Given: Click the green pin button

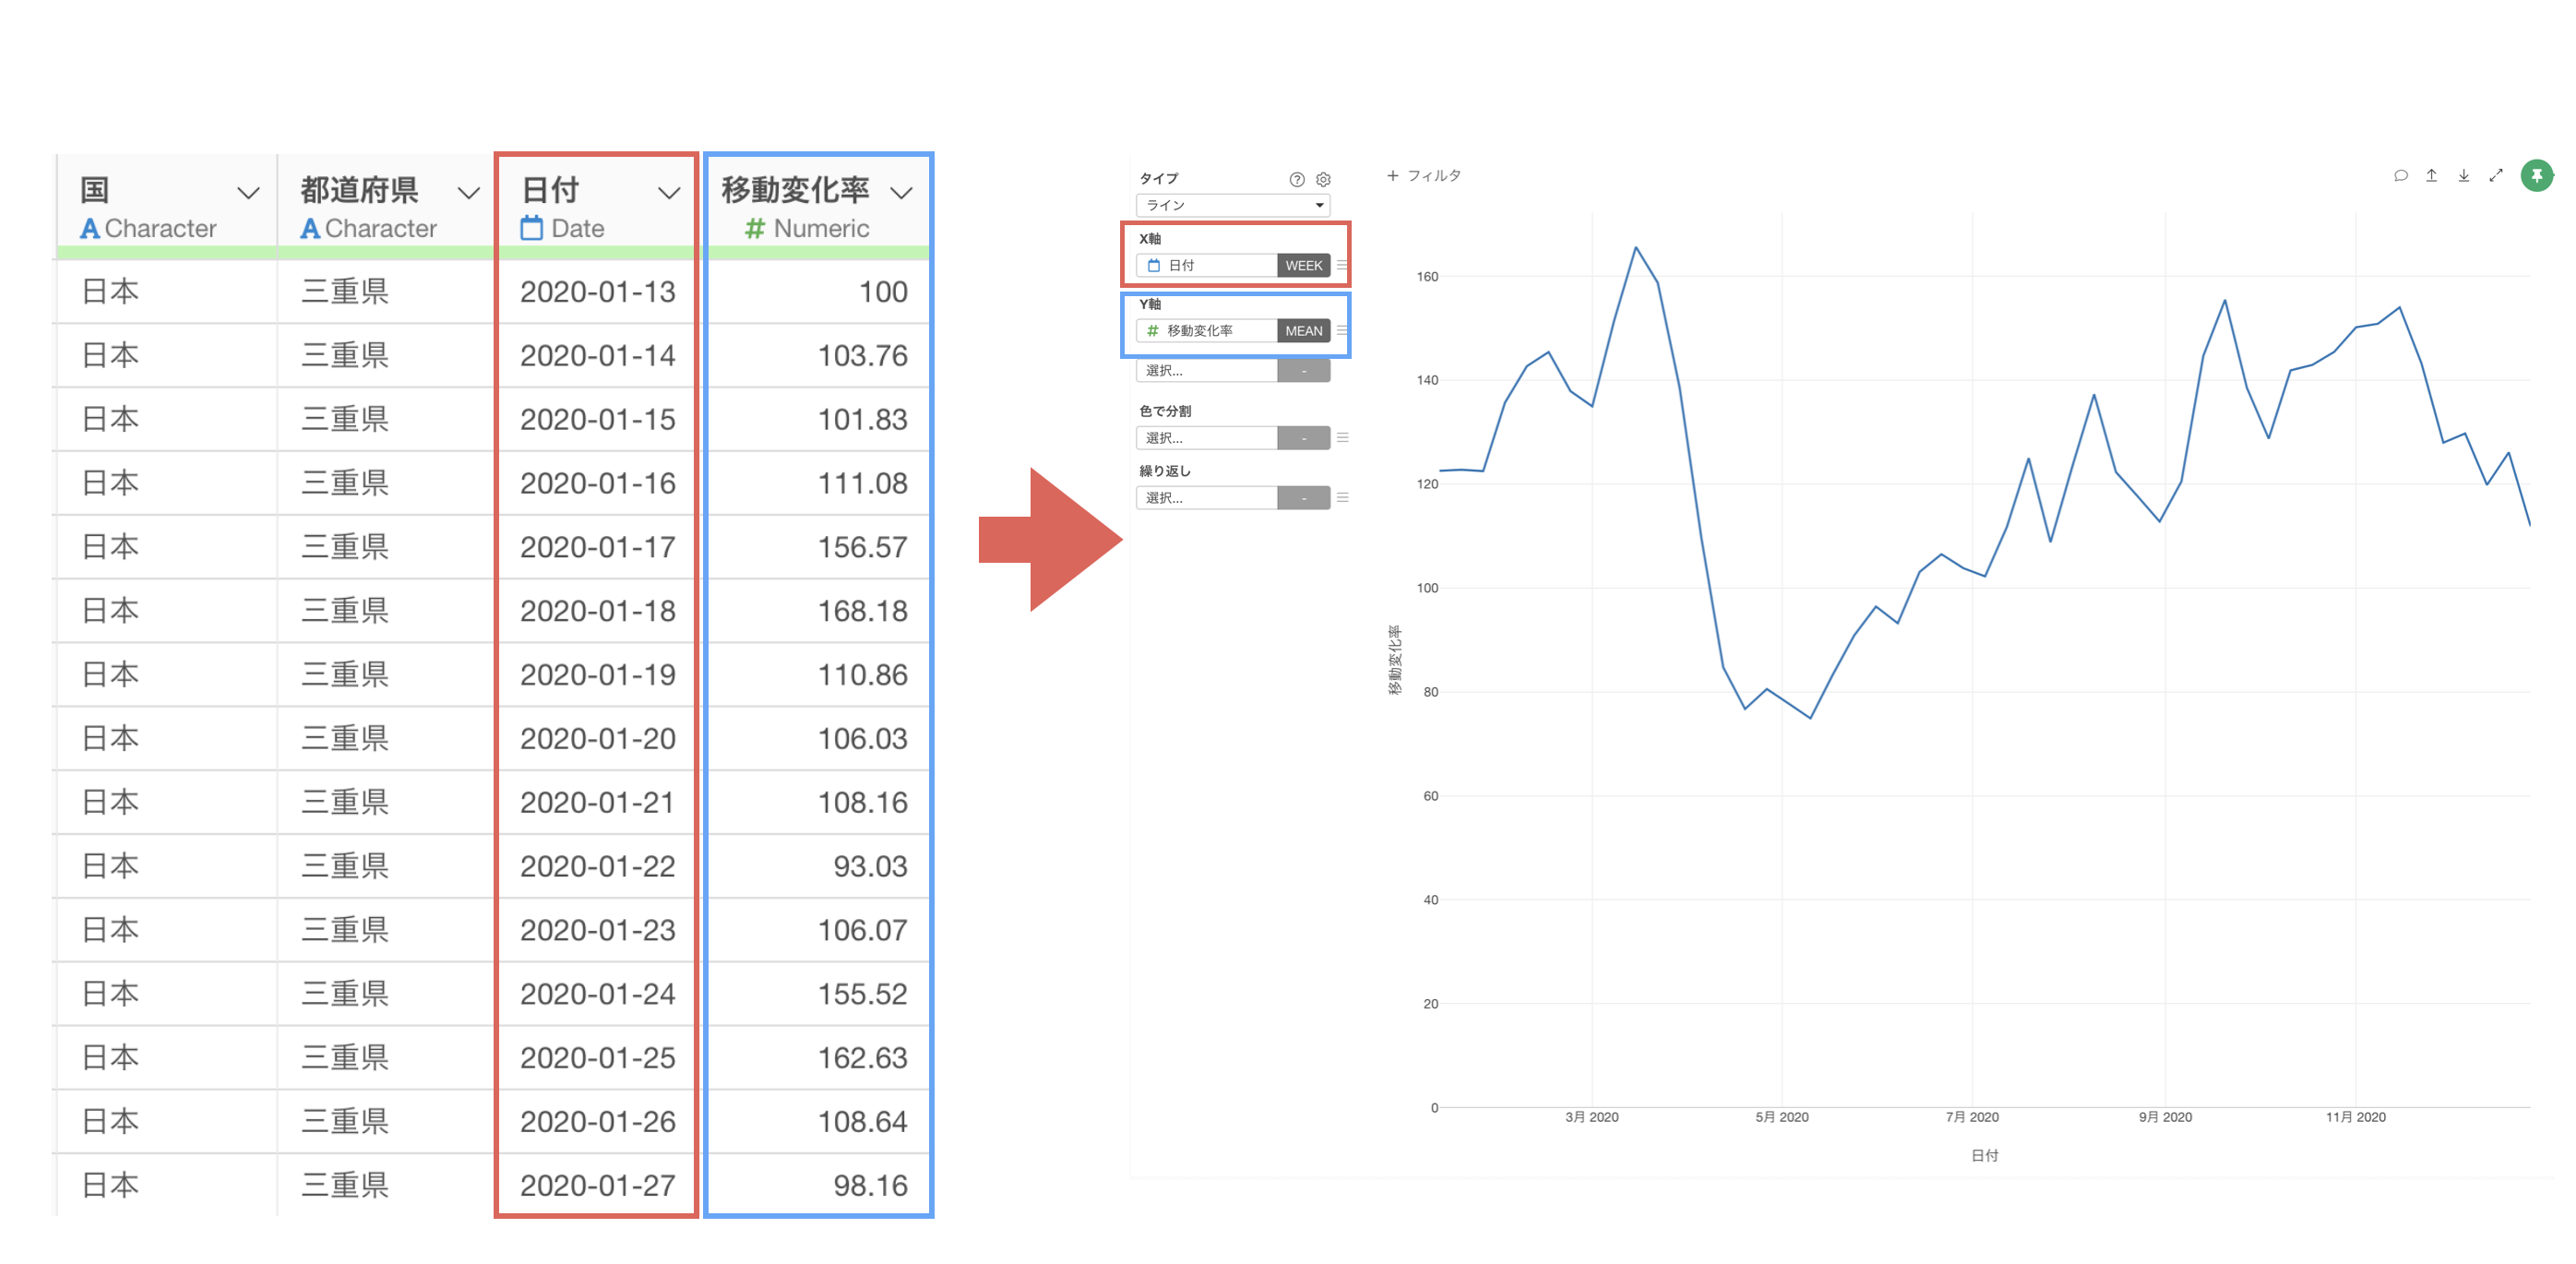Looking at the screenshot, I should click(x=2536, y=176).
